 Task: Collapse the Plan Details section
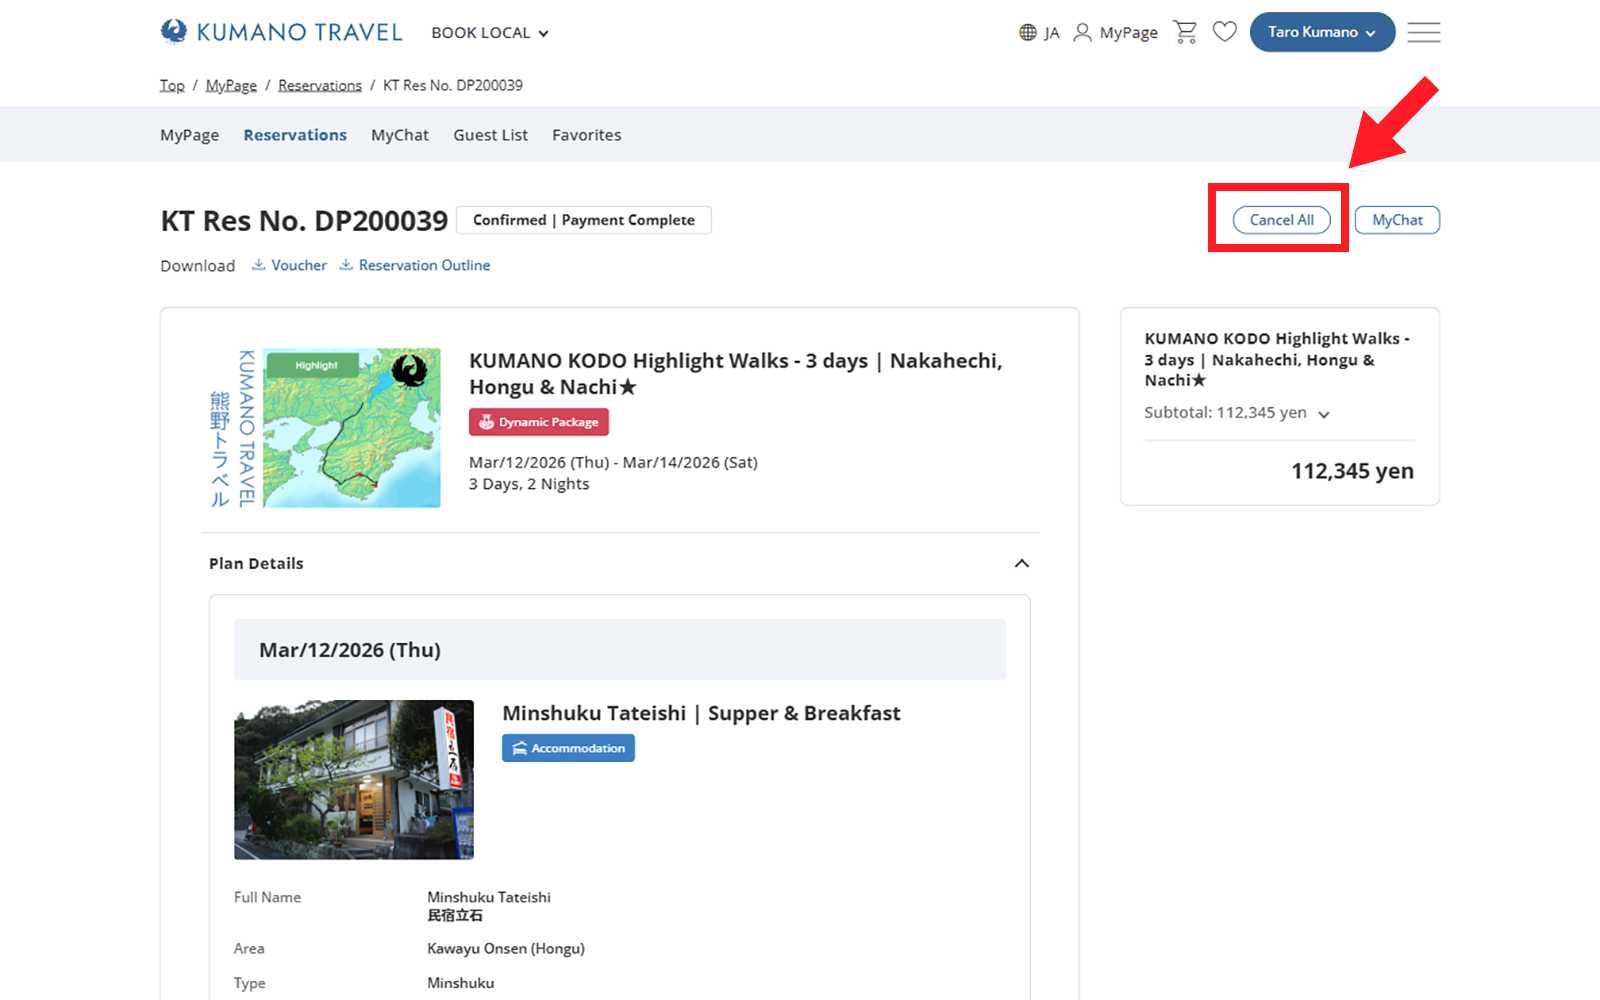click(x=1021, y=563)
